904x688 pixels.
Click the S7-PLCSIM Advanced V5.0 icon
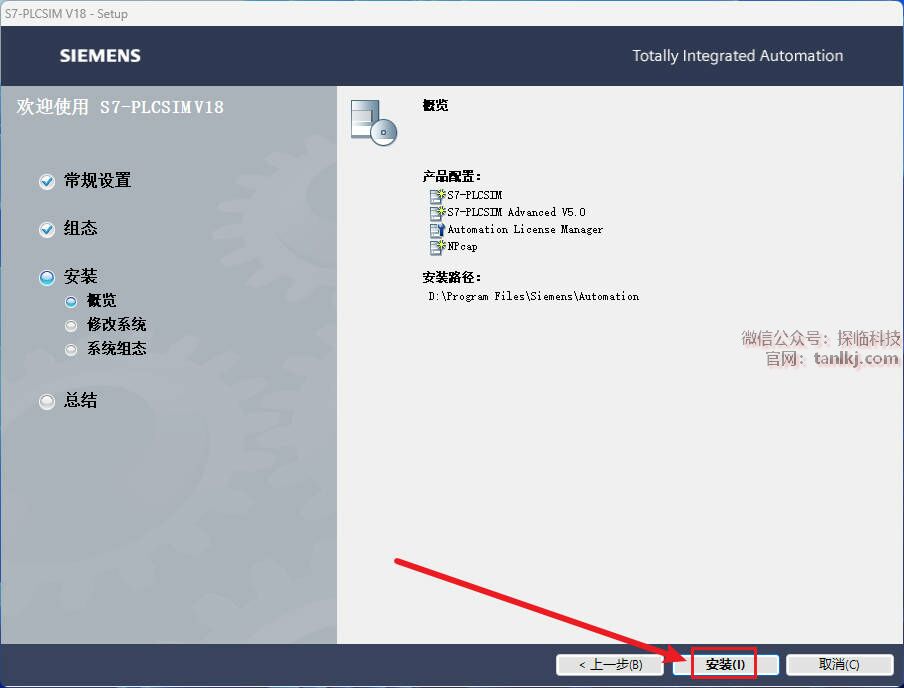pyautogui.click(x=438, y=213)
